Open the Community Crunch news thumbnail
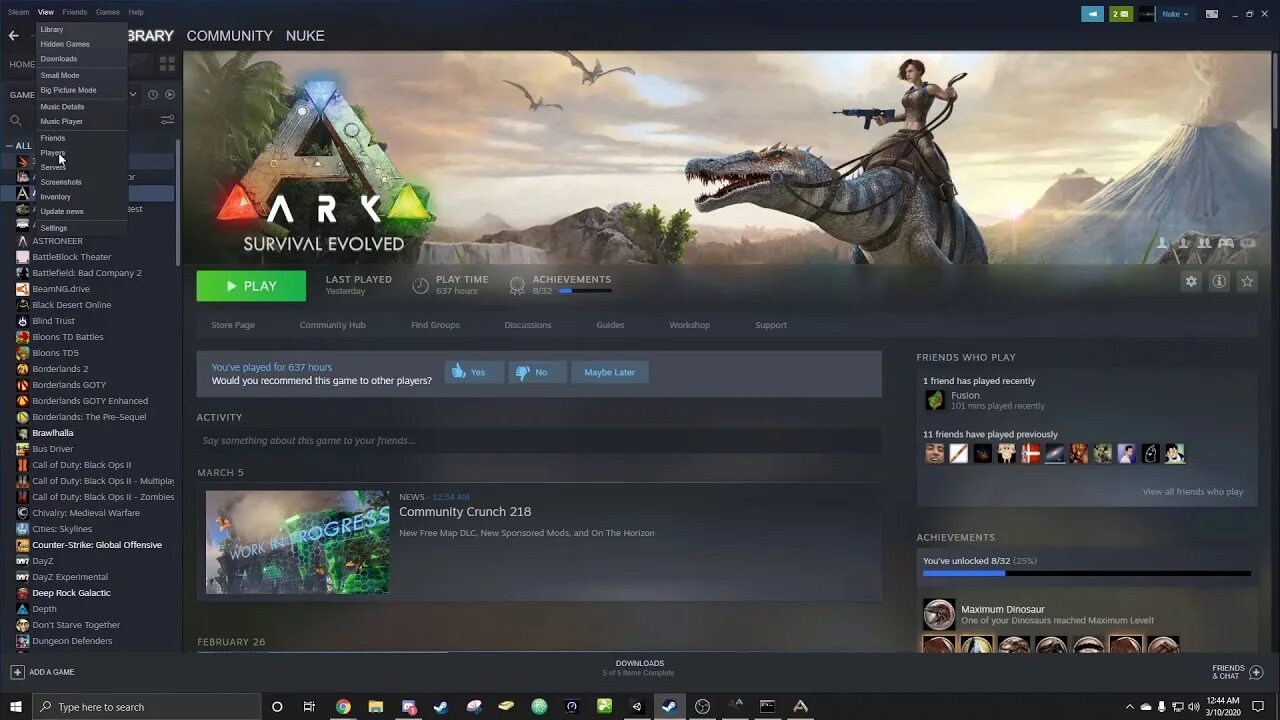Image resolution: width=1280 pixels, height=720 pixels. 297,542
